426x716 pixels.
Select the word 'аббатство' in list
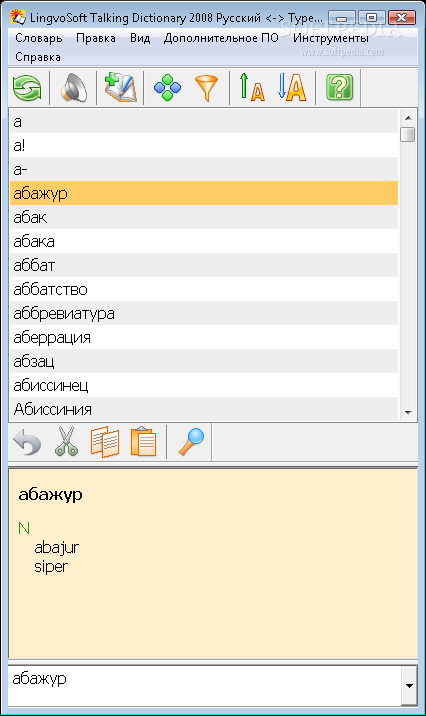(204, 289)
